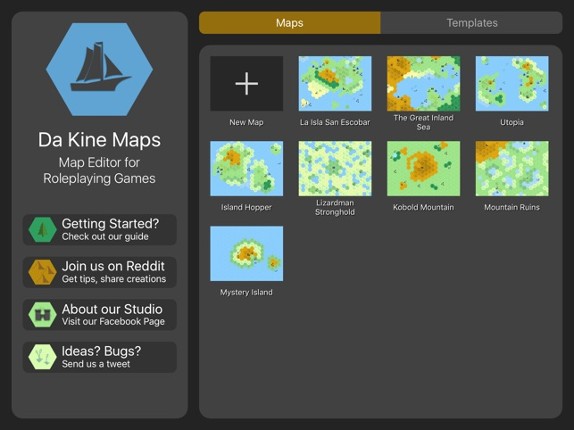Click the 'Kobold Mountain' label
Viewport: 574px width, 430px height.
[424, 207]
